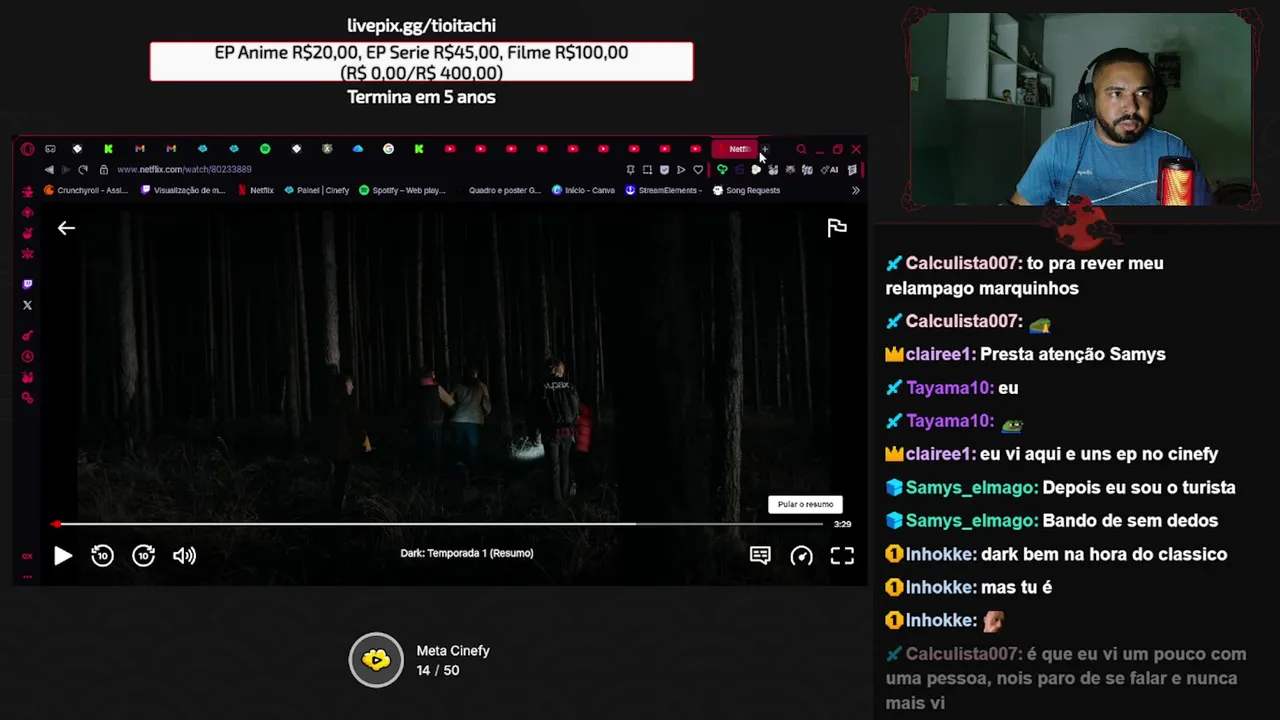Open the StreamElements bookmark

pos(663,190)
